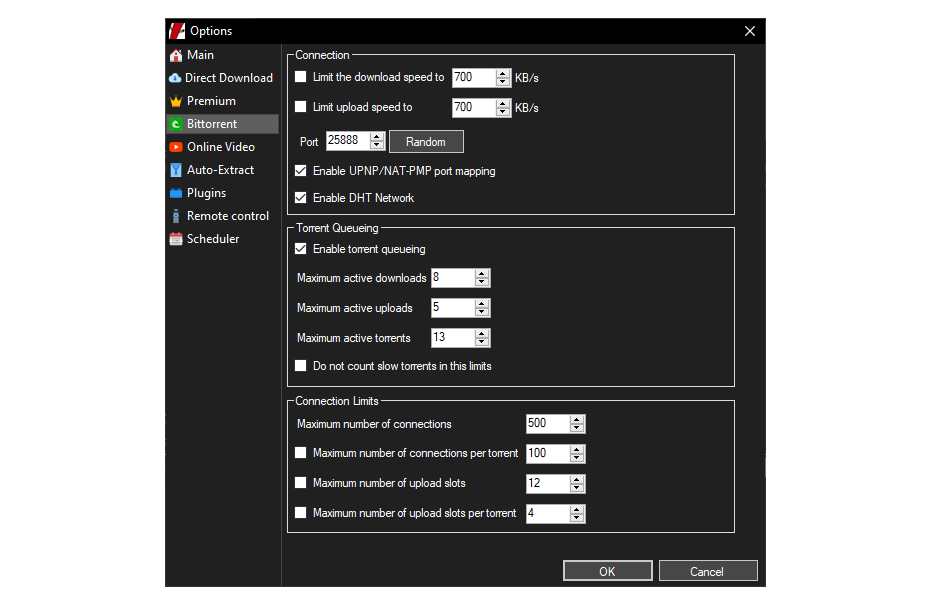Click the Remote control icon
This screenshot has width=932, height=611.
pos(176,216)
